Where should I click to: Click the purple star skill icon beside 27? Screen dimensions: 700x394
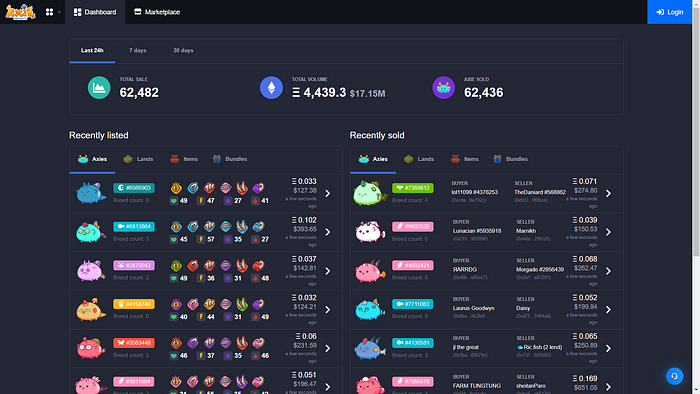tap(228, 201)
